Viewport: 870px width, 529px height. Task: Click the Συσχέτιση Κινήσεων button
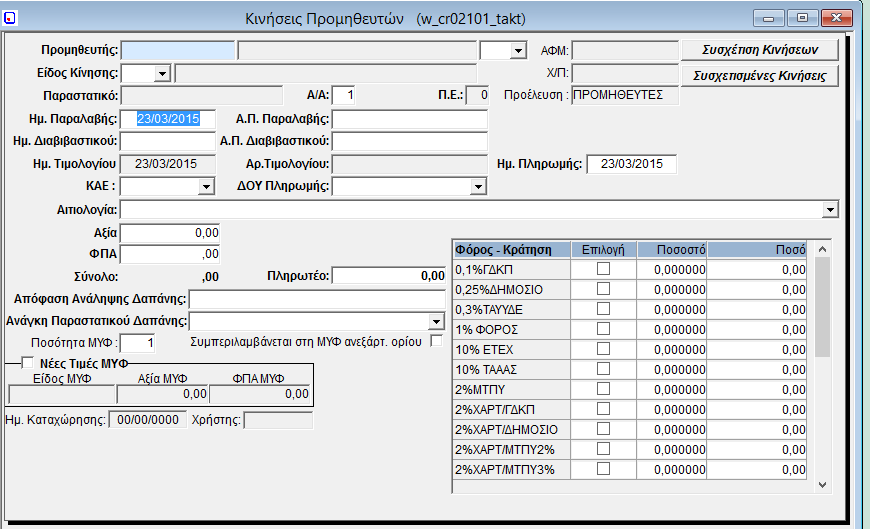pyautogui.click(x=760, y=50)
